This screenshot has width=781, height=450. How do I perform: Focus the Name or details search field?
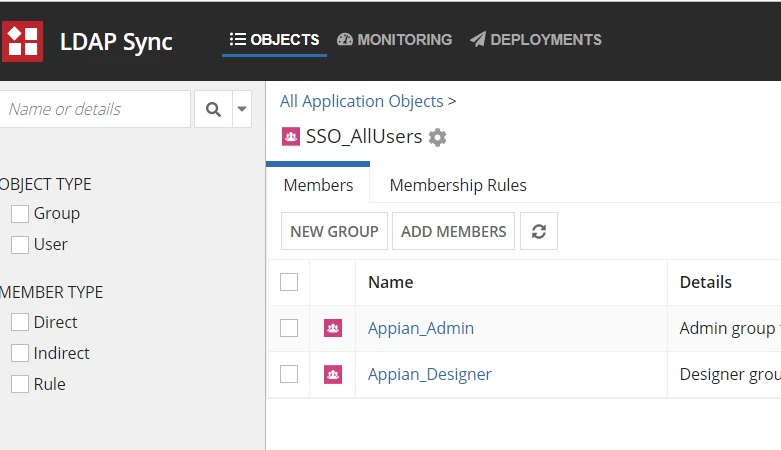tap(95, 109)
